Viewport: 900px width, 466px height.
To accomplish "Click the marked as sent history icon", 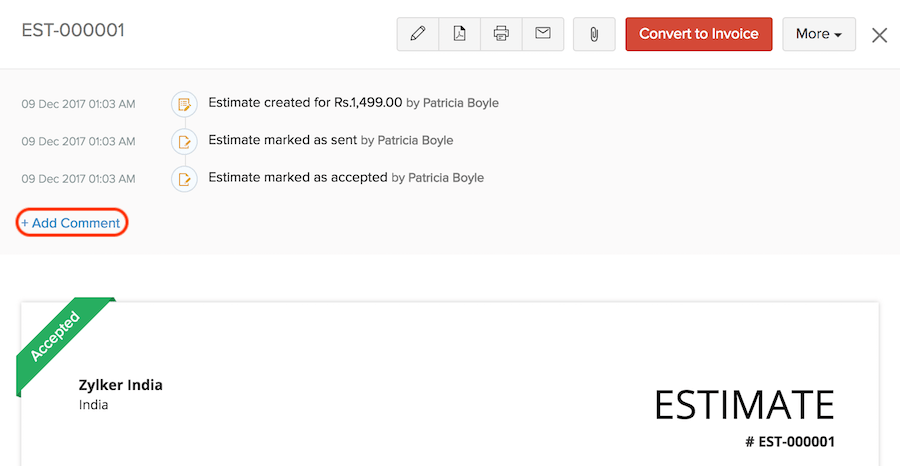I will (184, 141).
